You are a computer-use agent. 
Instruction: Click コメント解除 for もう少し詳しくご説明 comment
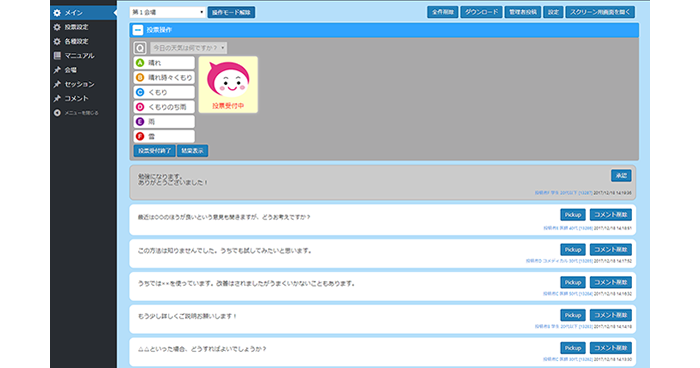[x=611, y=315]
